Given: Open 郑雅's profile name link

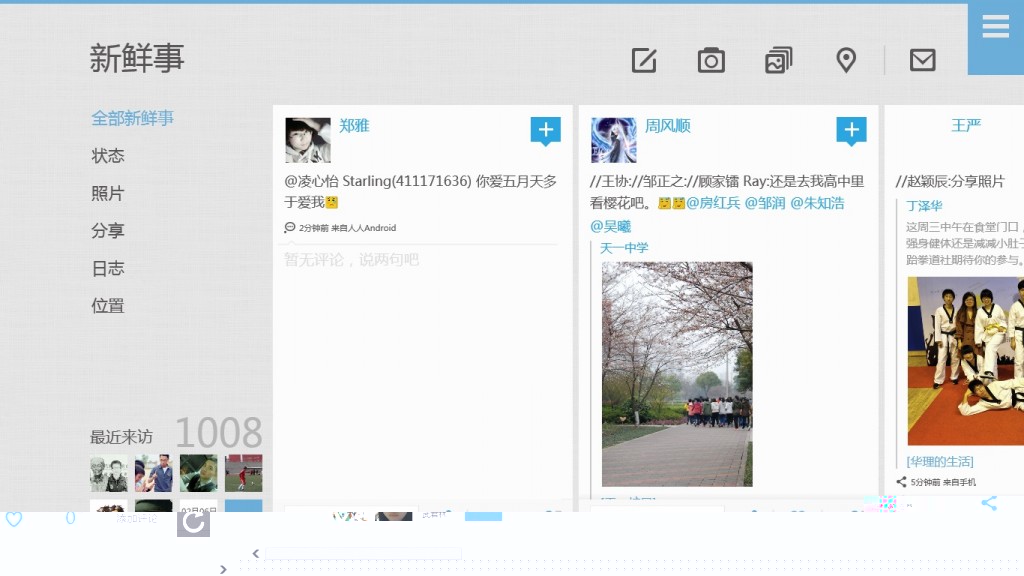Looking at the screenshot, I should (x=354, y=125).
